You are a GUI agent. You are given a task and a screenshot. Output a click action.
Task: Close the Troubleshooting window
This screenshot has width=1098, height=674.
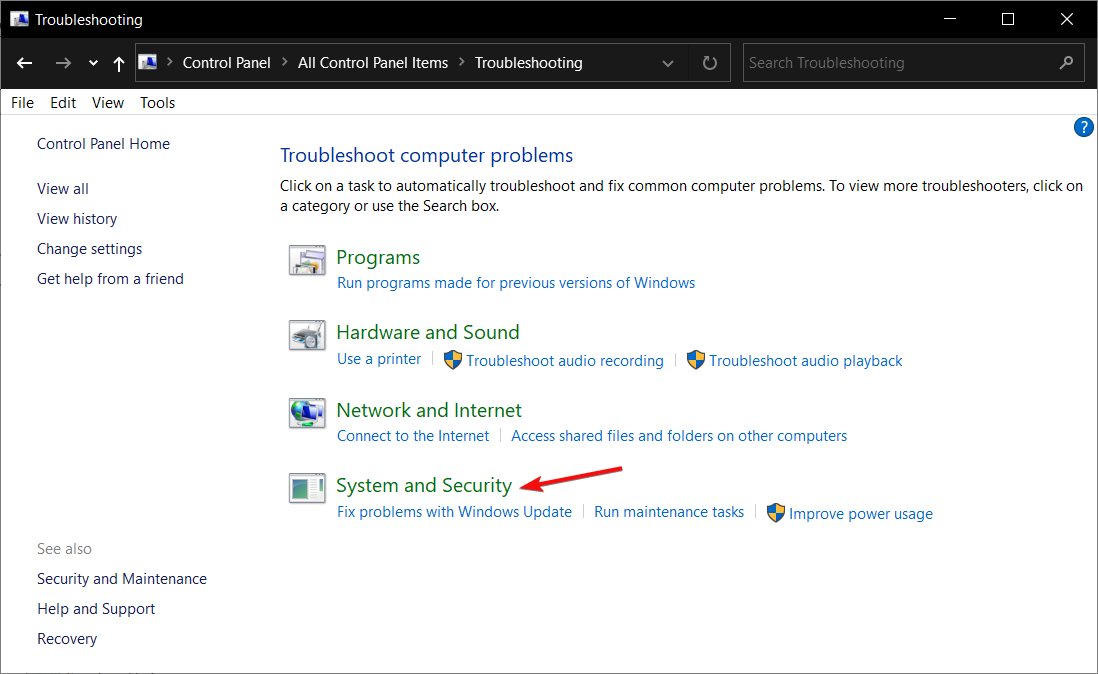[x=1066, y=19]
